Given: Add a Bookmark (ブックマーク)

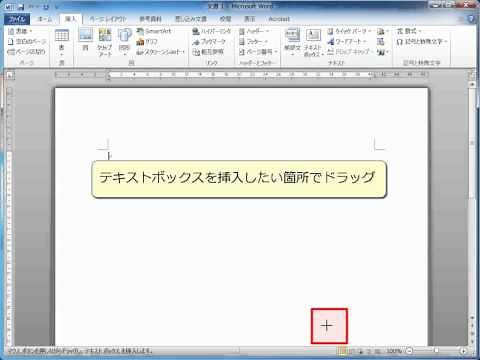Looking at the screenshot, I should [x=209, y=41].
